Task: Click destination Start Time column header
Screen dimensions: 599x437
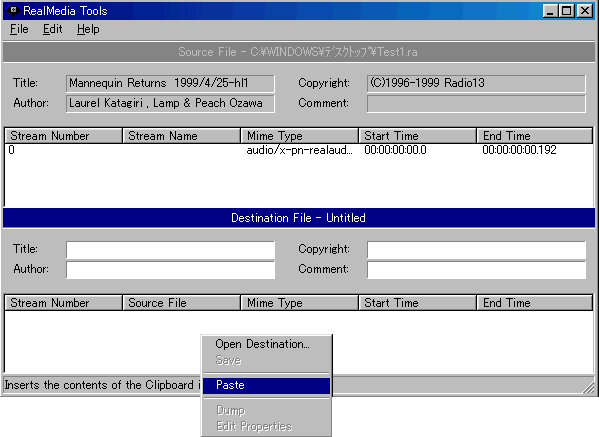Action: (418, 303)
